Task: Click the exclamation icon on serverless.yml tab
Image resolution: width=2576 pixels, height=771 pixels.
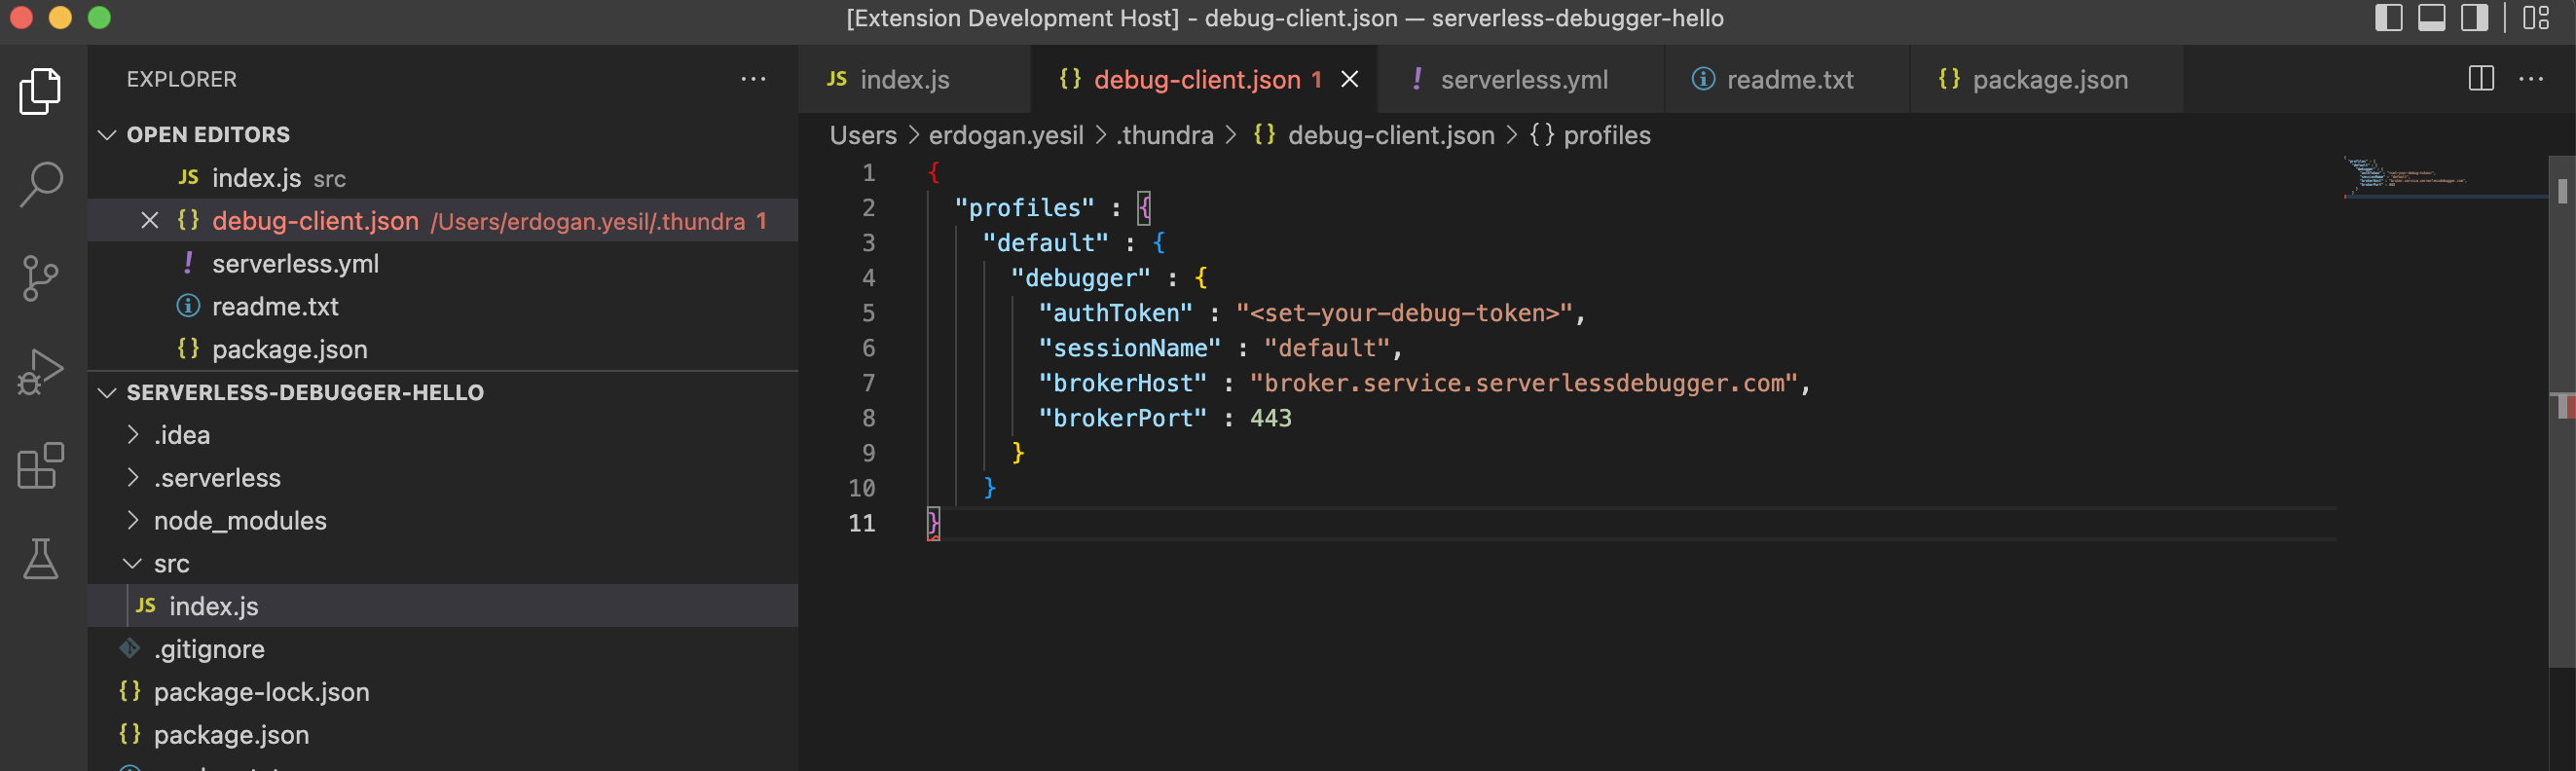Action: point(1417,79)
